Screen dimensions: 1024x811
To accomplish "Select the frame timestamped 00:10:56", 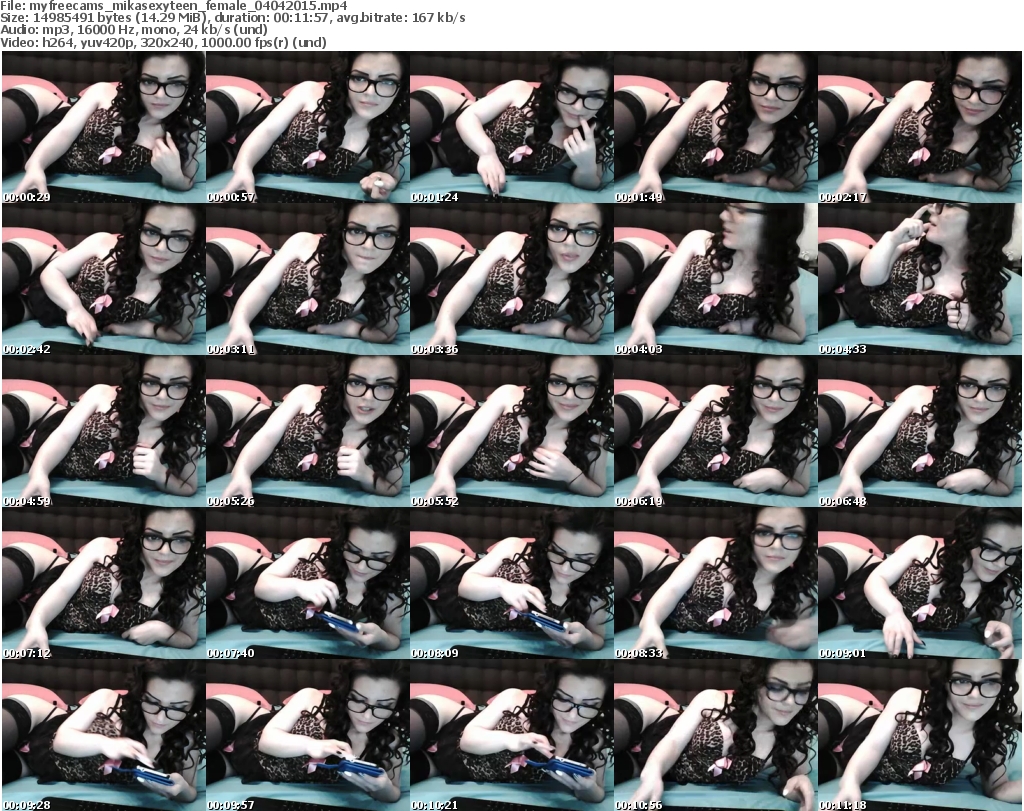I will 715,735.
